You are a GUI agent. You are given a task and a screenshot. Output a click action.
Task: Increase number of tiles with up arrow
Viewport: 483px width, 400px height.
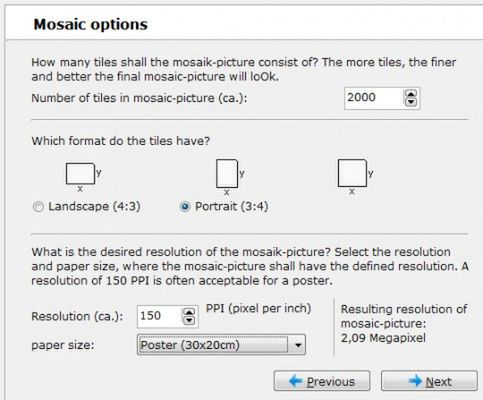coord(411,94)
